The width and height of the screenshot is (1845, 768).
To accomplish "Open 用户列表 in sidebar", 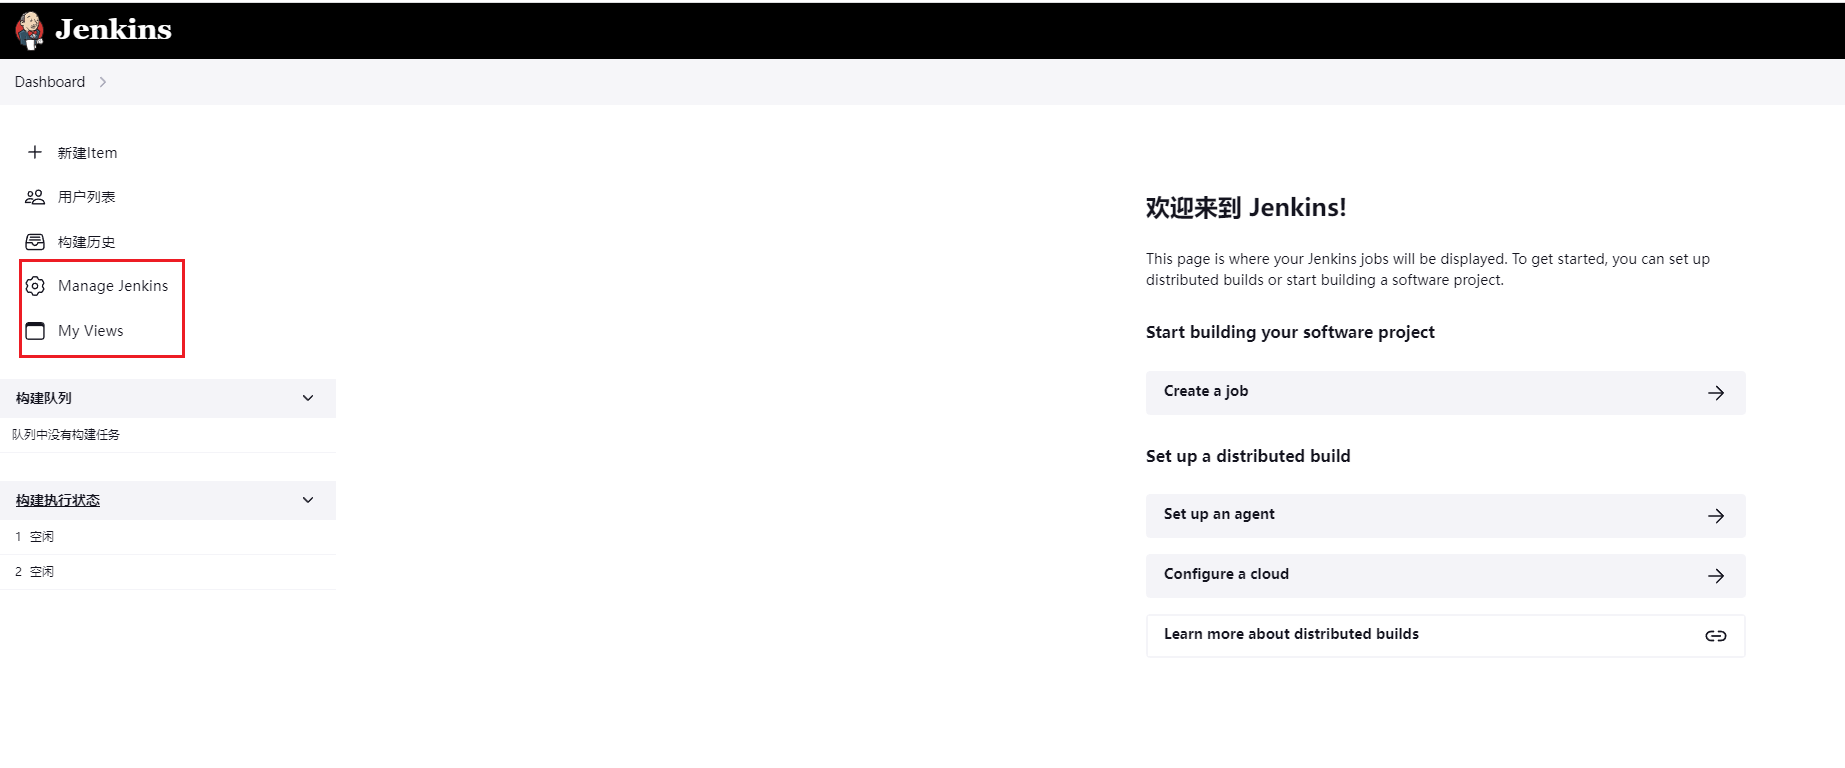I will (86, 197).
